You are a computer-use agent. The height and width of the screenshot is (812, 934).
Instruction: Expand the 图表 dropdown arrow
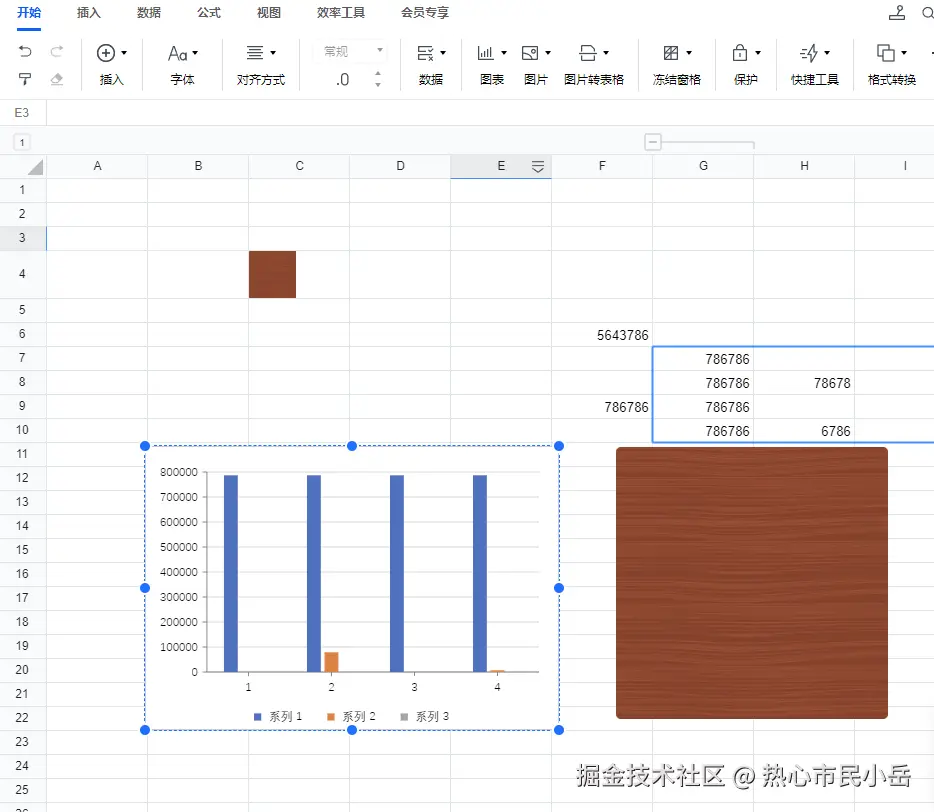click(504, 53)
